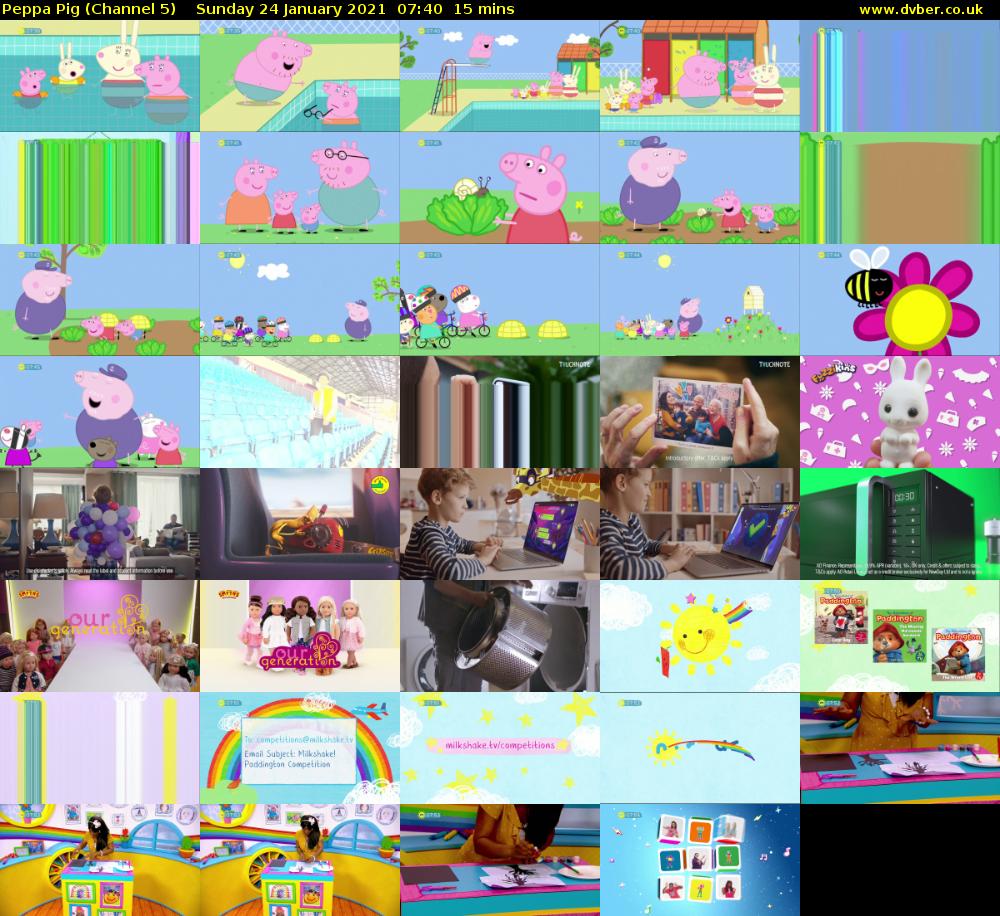Click the bicycle race scene thumbnail

500,298
